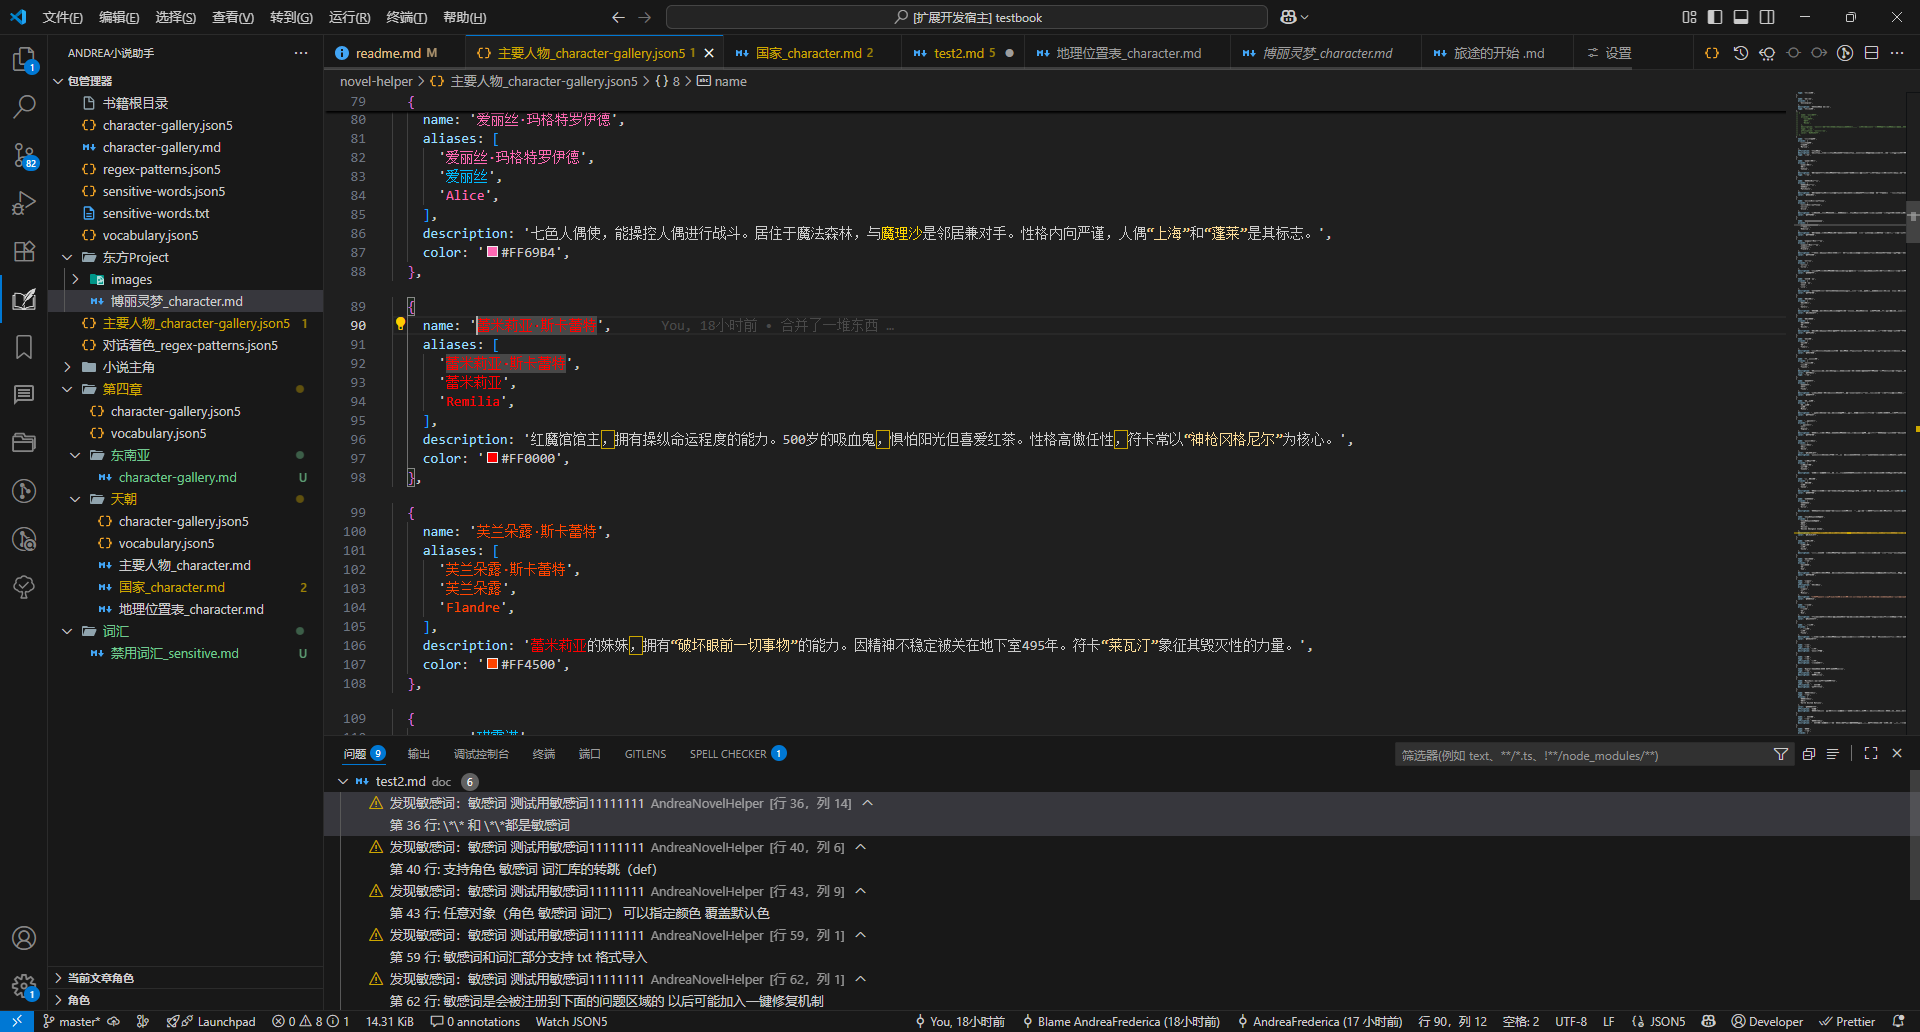Toggle the bottom panel layout button
The width and height of the screenshot is (1920, 1032).
pyautogui.click(x=1741, y=17)
